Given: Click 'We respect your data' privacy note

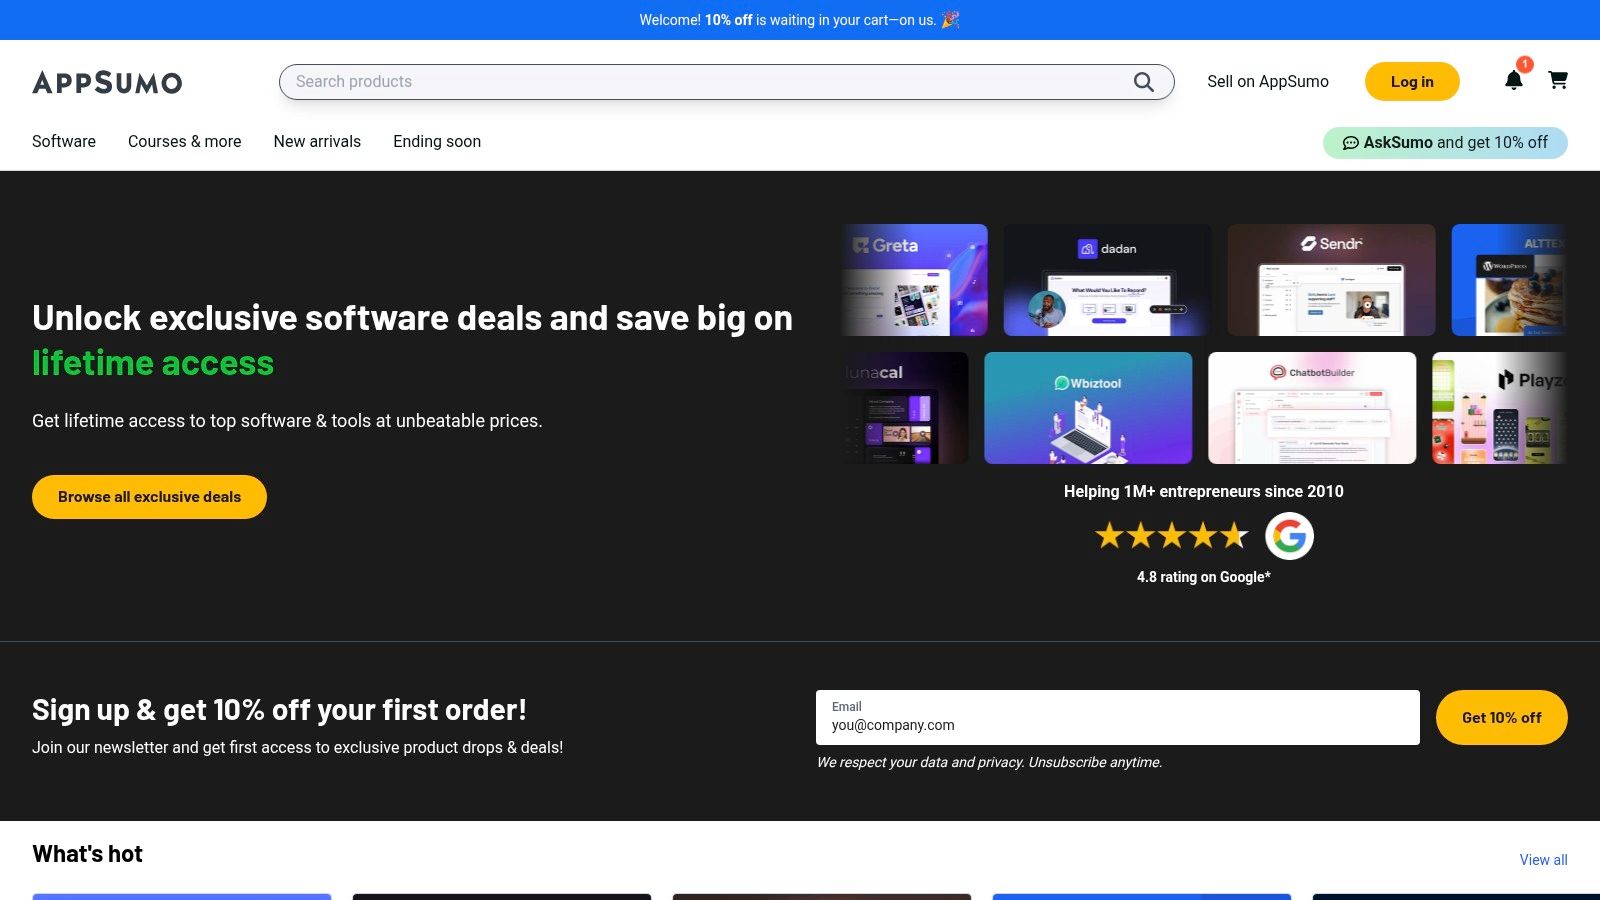Looking at the screenshot, I should point(989,762).
